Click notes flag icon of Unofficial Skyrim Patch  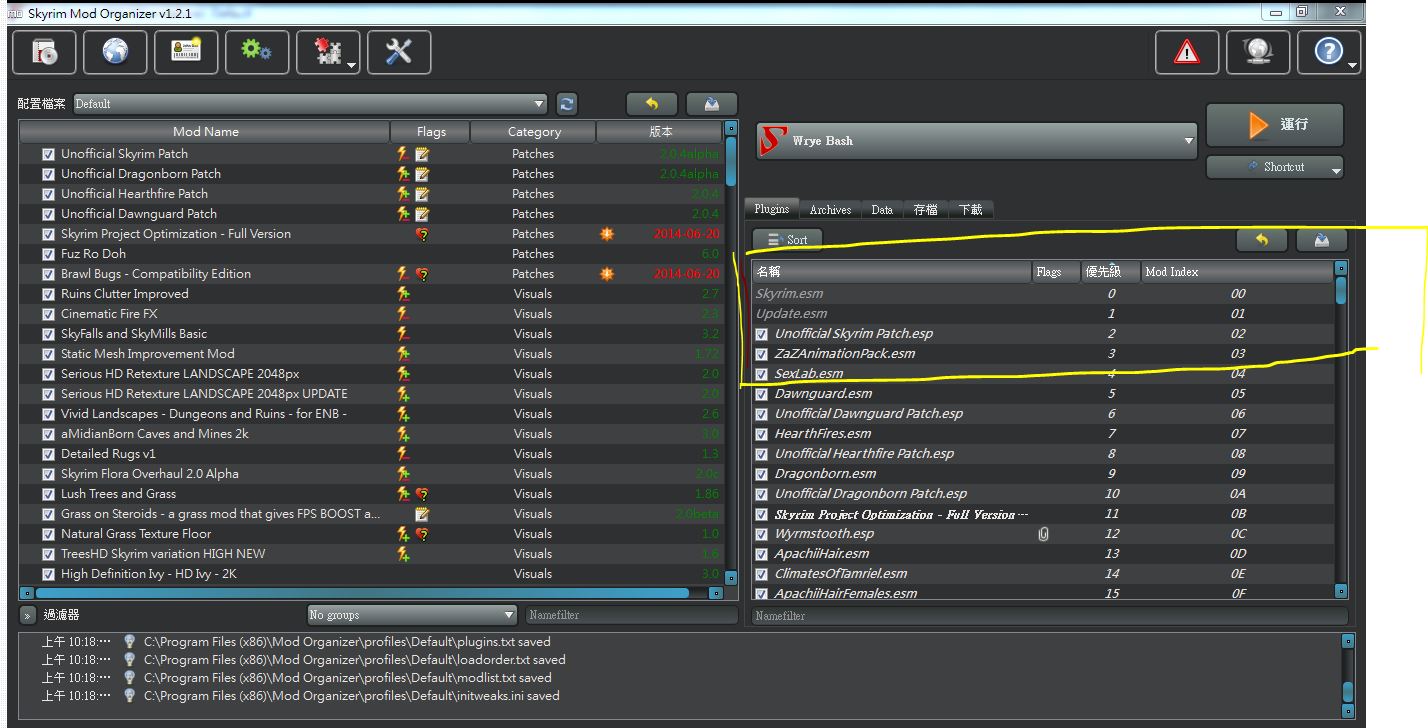[x=422, y=154]
